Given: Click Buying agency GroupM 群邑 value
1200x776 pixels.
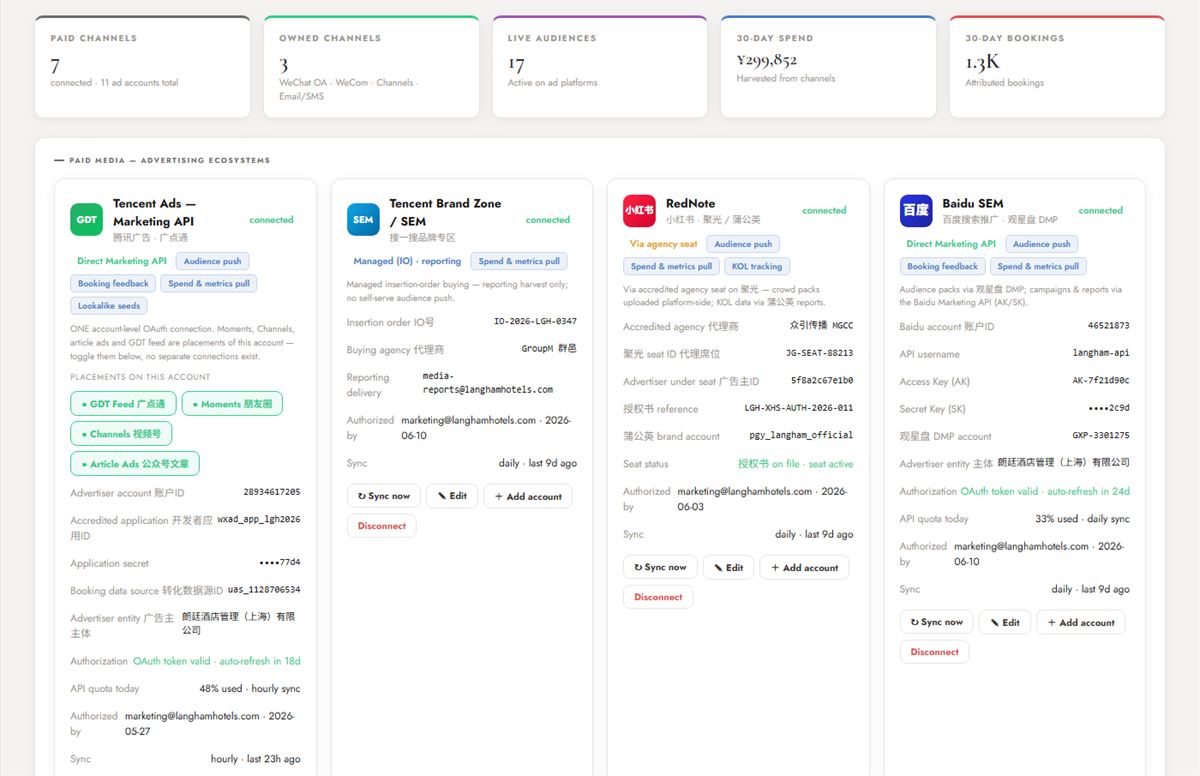Looking at the screenshot, I should [x=549, y=350].
